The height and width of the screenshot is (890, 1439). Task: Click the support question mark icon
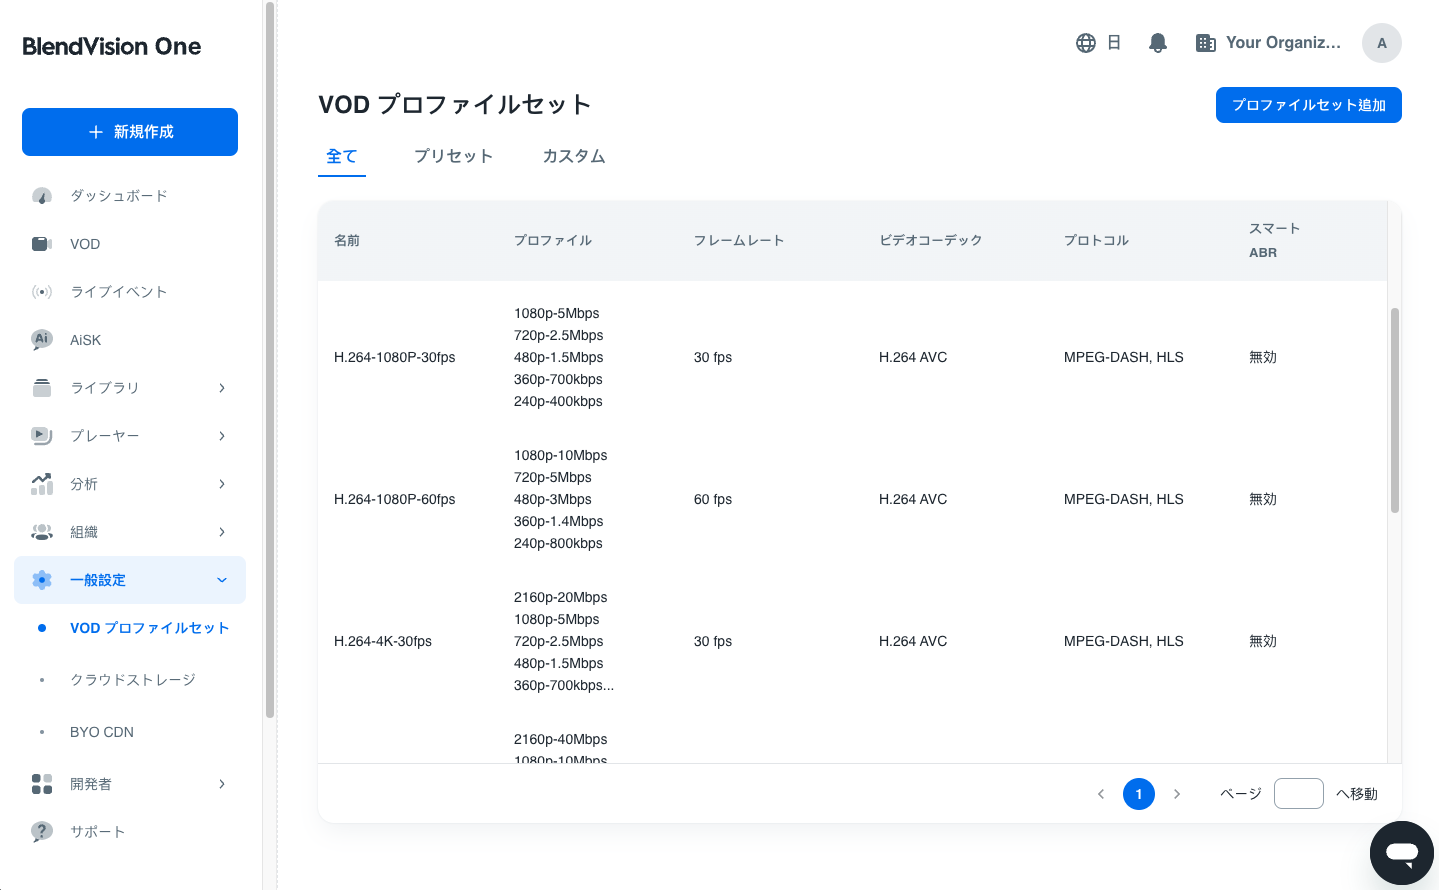[42, 832]
